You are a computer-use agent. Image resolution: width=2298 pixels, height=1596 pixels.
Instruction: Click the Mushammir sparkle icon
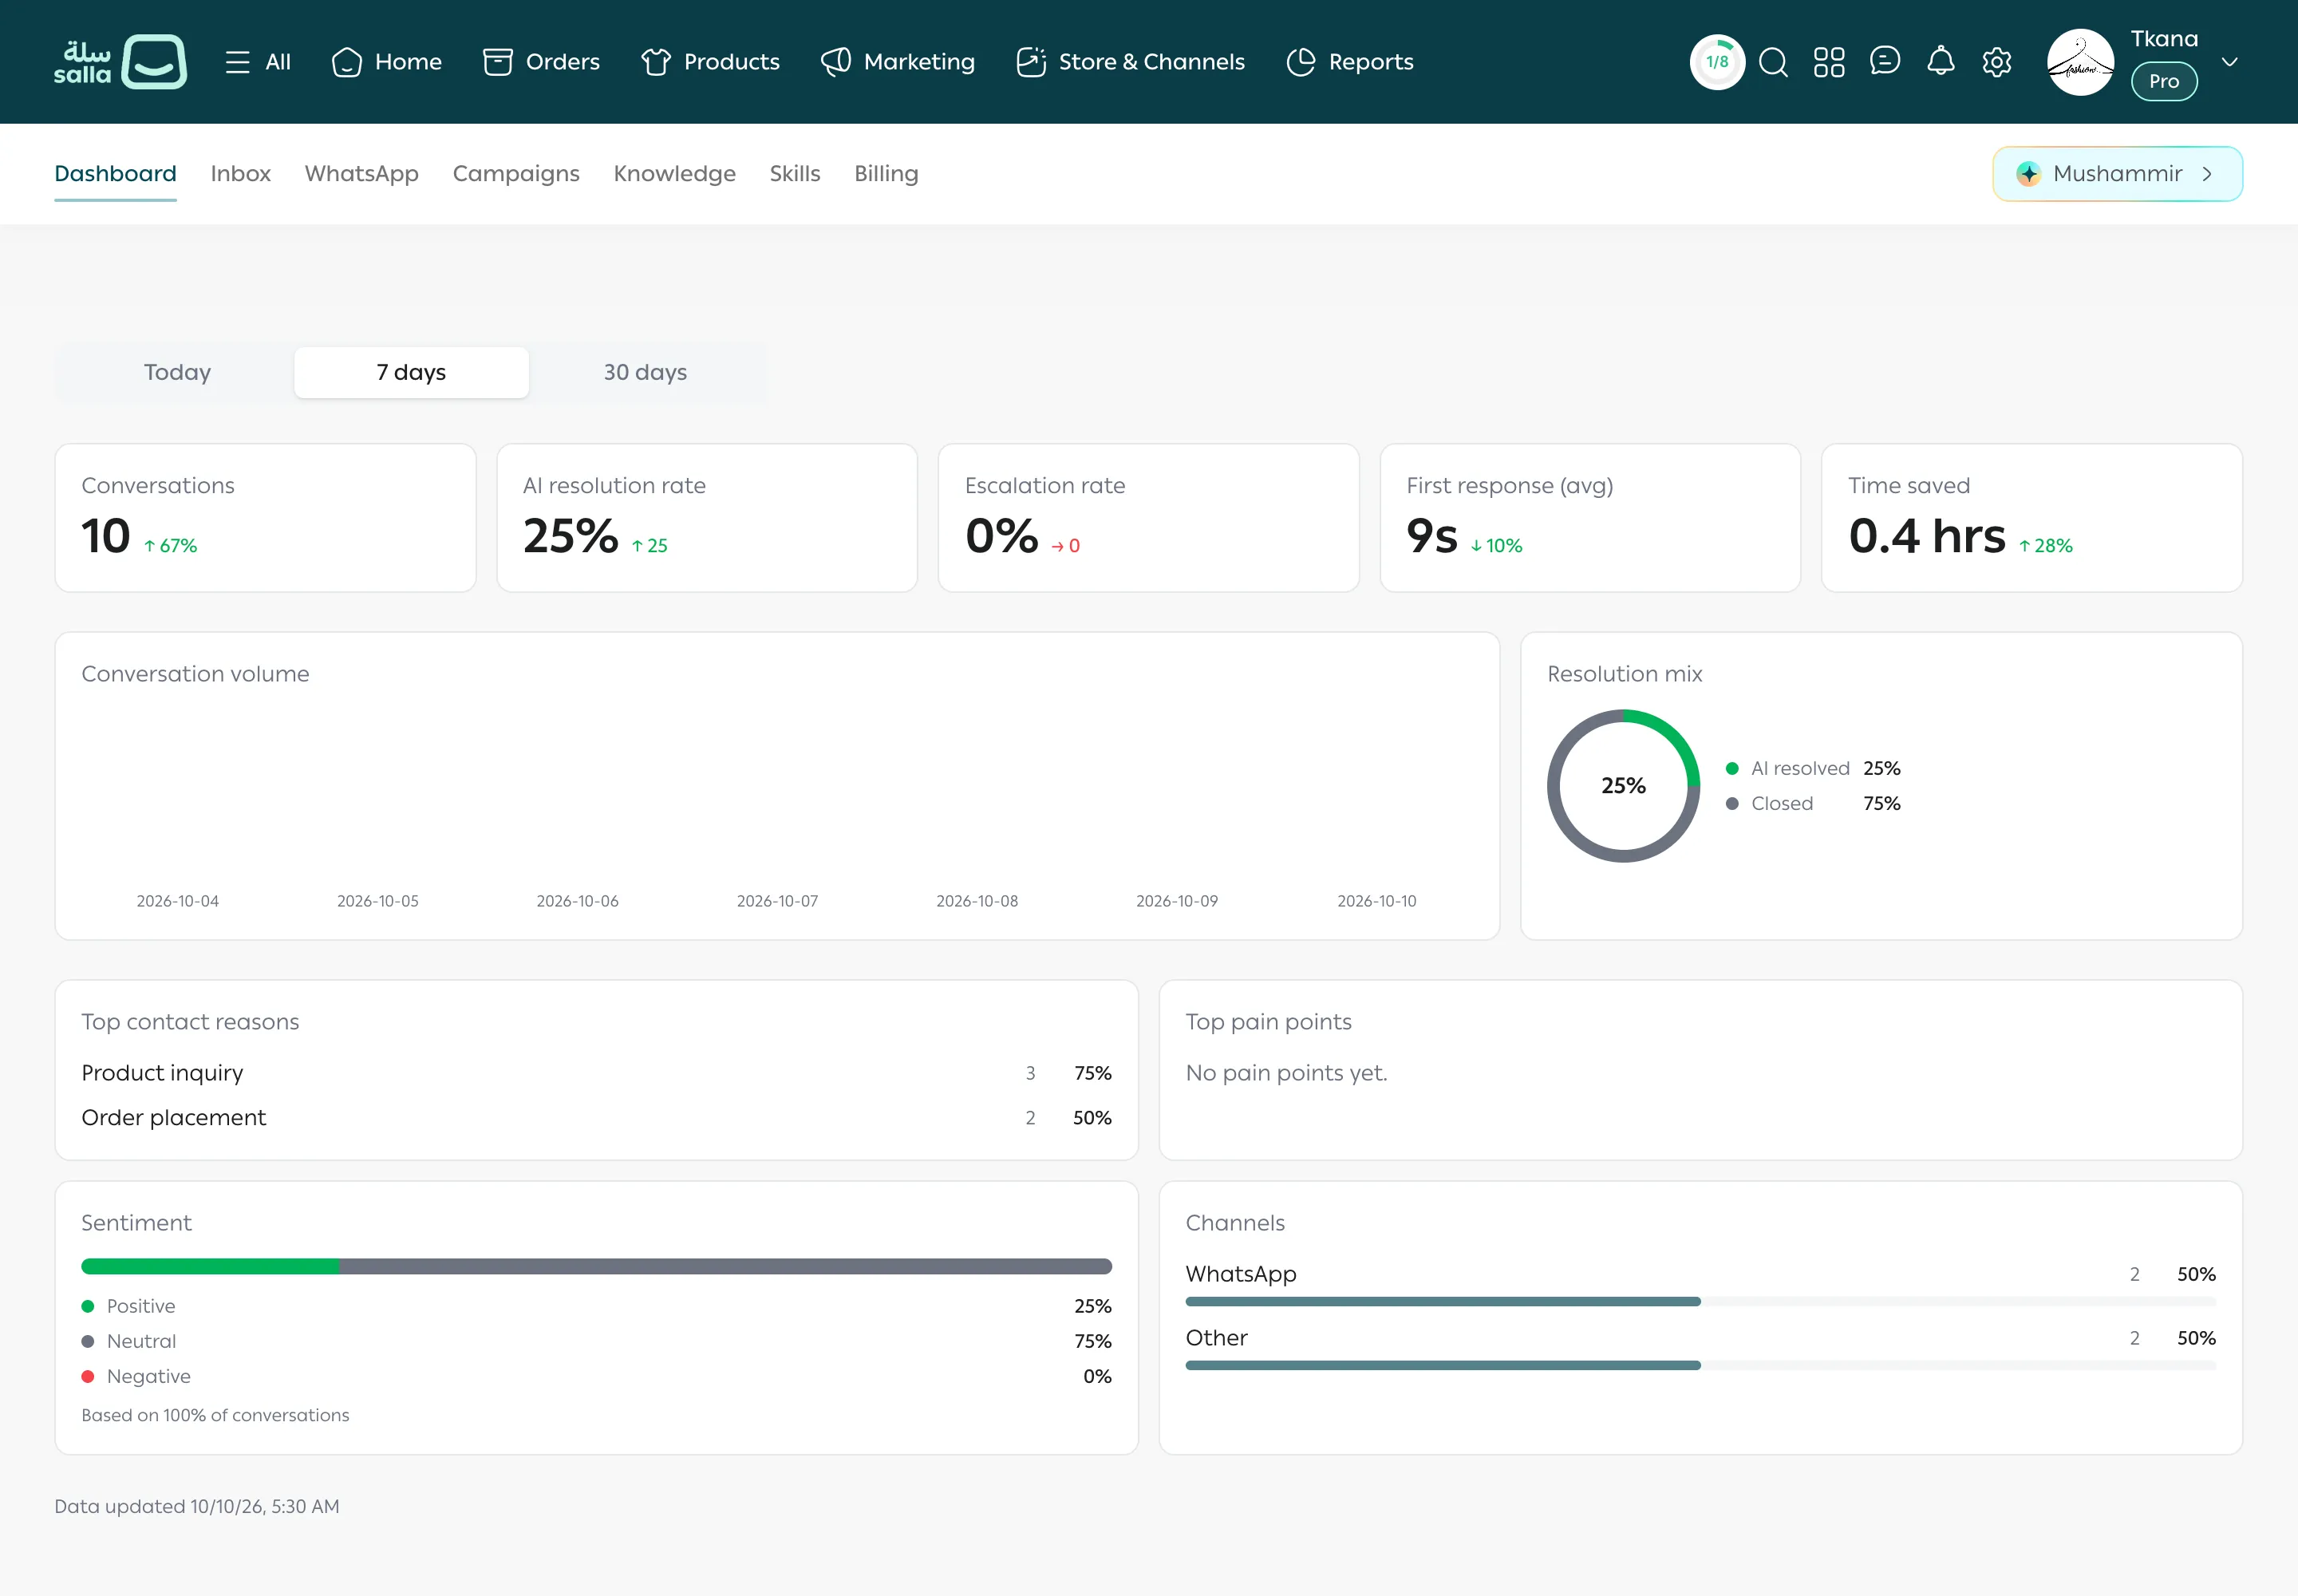tap(2028, 174)
